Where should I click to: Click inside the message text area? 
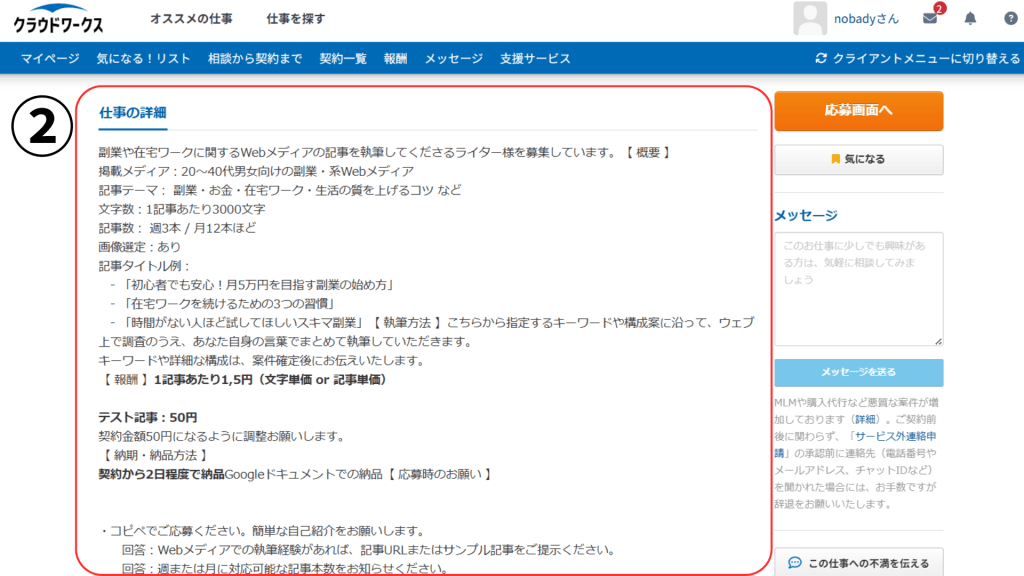click(858, 288)
